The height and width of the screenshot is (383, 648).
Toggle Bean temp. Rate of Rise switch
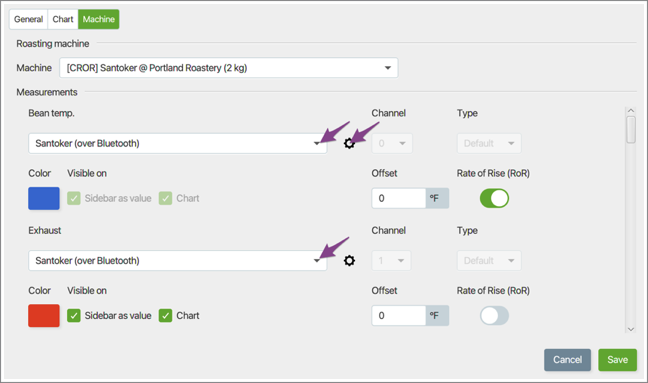[494, 198]
